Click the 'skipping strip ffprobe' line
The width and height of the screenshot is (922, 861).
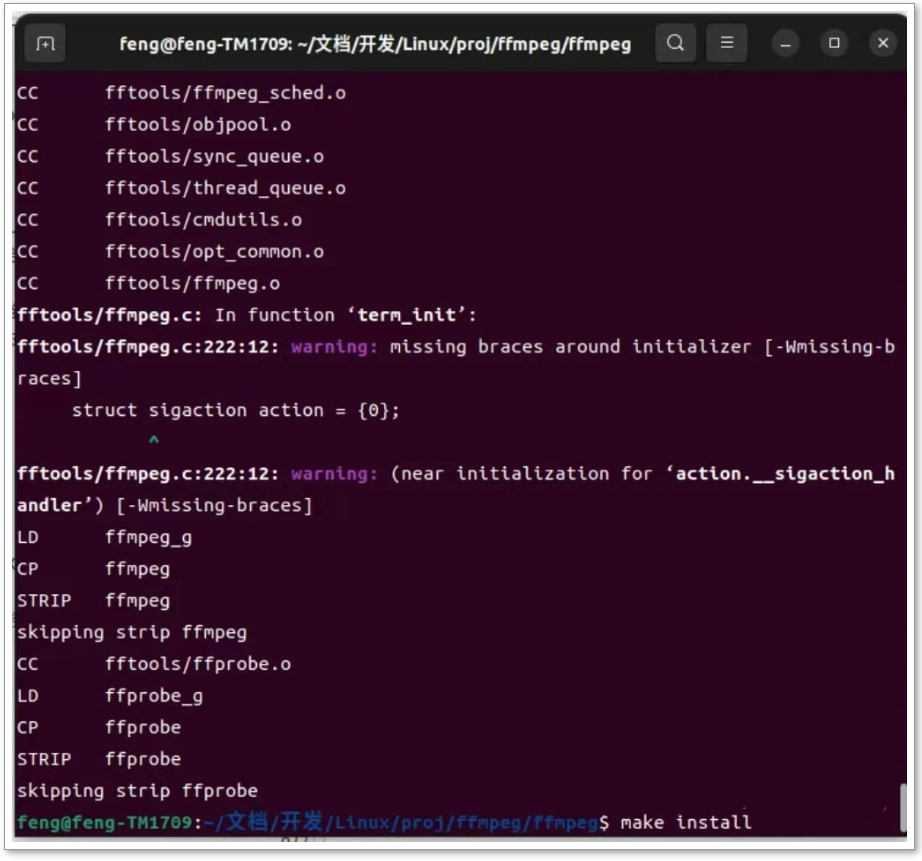[x=137, y=792]
